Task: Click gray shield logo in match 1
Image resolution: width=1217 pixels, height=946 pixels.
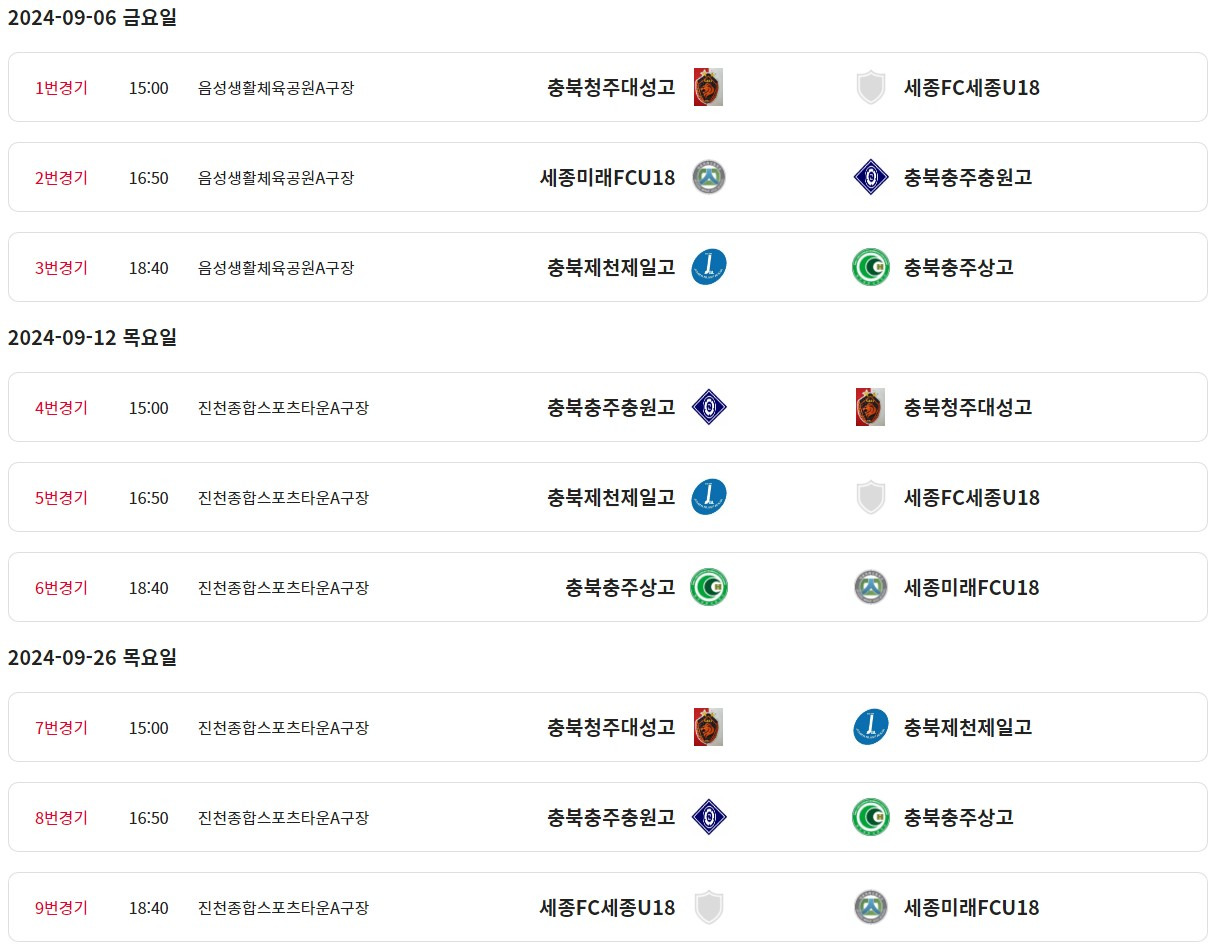Action: click(871, 87)
